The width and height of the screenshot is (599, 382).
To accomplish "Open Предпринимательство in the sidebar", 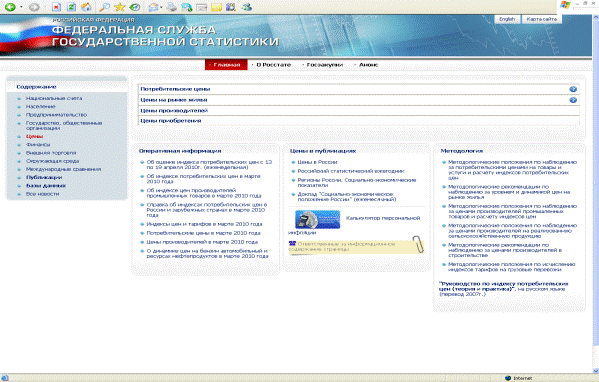I will 56,115.
